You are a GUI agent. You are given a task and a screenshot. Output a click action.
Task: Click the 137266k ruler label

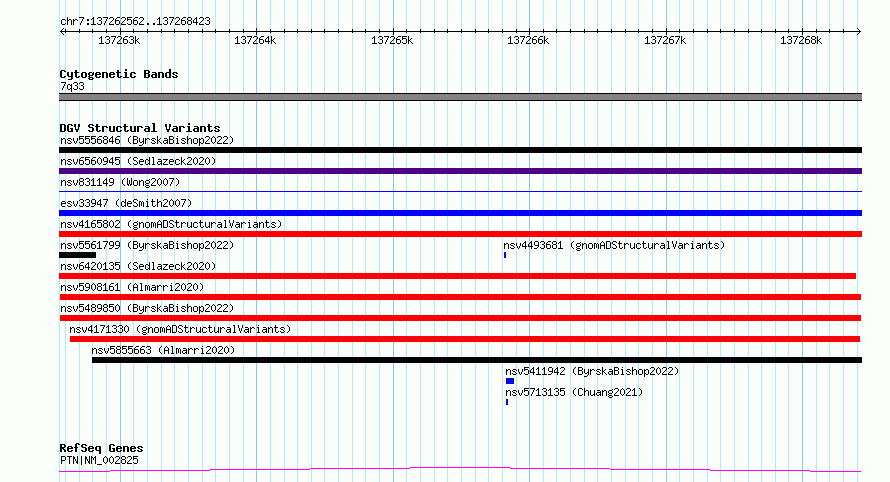[528, 40]
